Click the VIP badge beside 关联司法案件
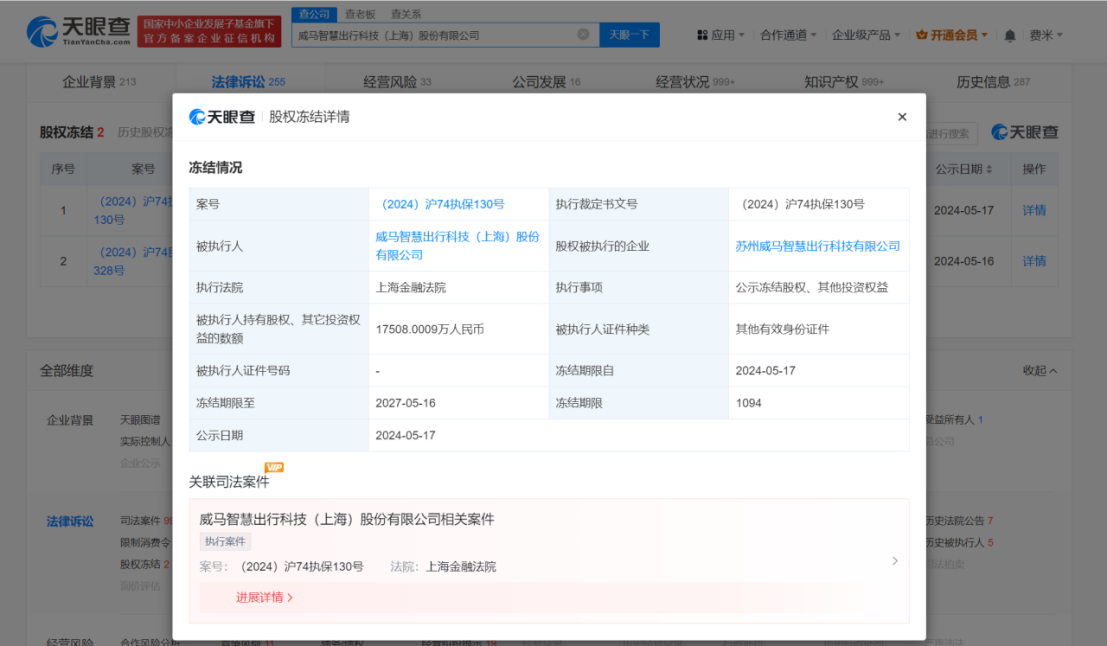Viewport: 1107px width, 646px height. [274, 468]
